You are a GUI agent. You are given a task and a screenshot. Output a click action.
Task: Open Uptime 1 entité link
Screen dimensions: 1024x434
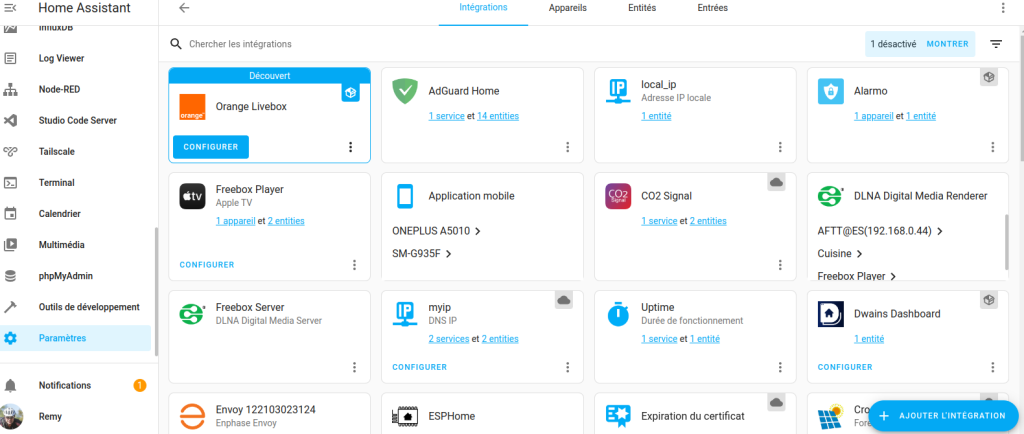(x=705, y=339)
